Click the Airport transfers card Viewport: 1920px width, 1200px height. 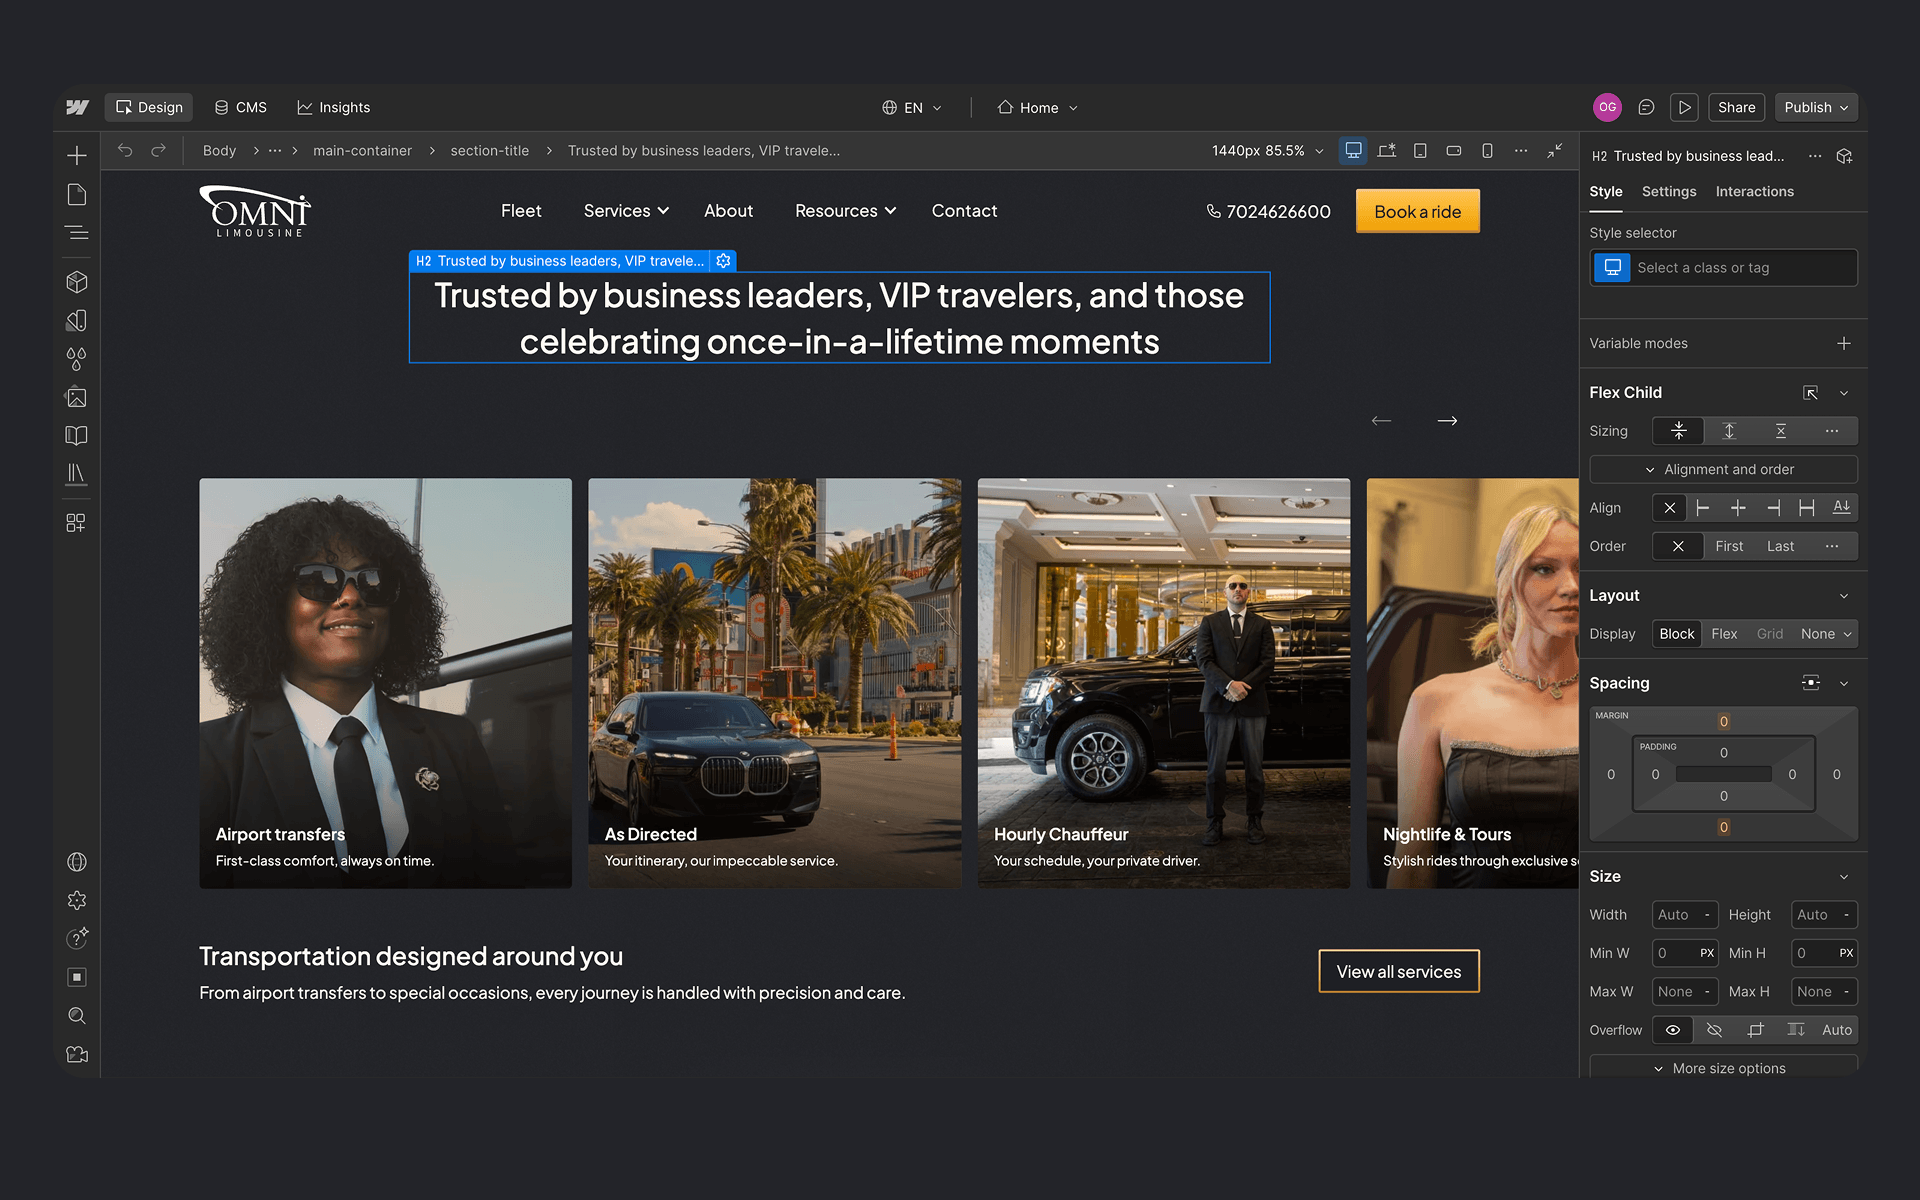click(x=386, y=683)
